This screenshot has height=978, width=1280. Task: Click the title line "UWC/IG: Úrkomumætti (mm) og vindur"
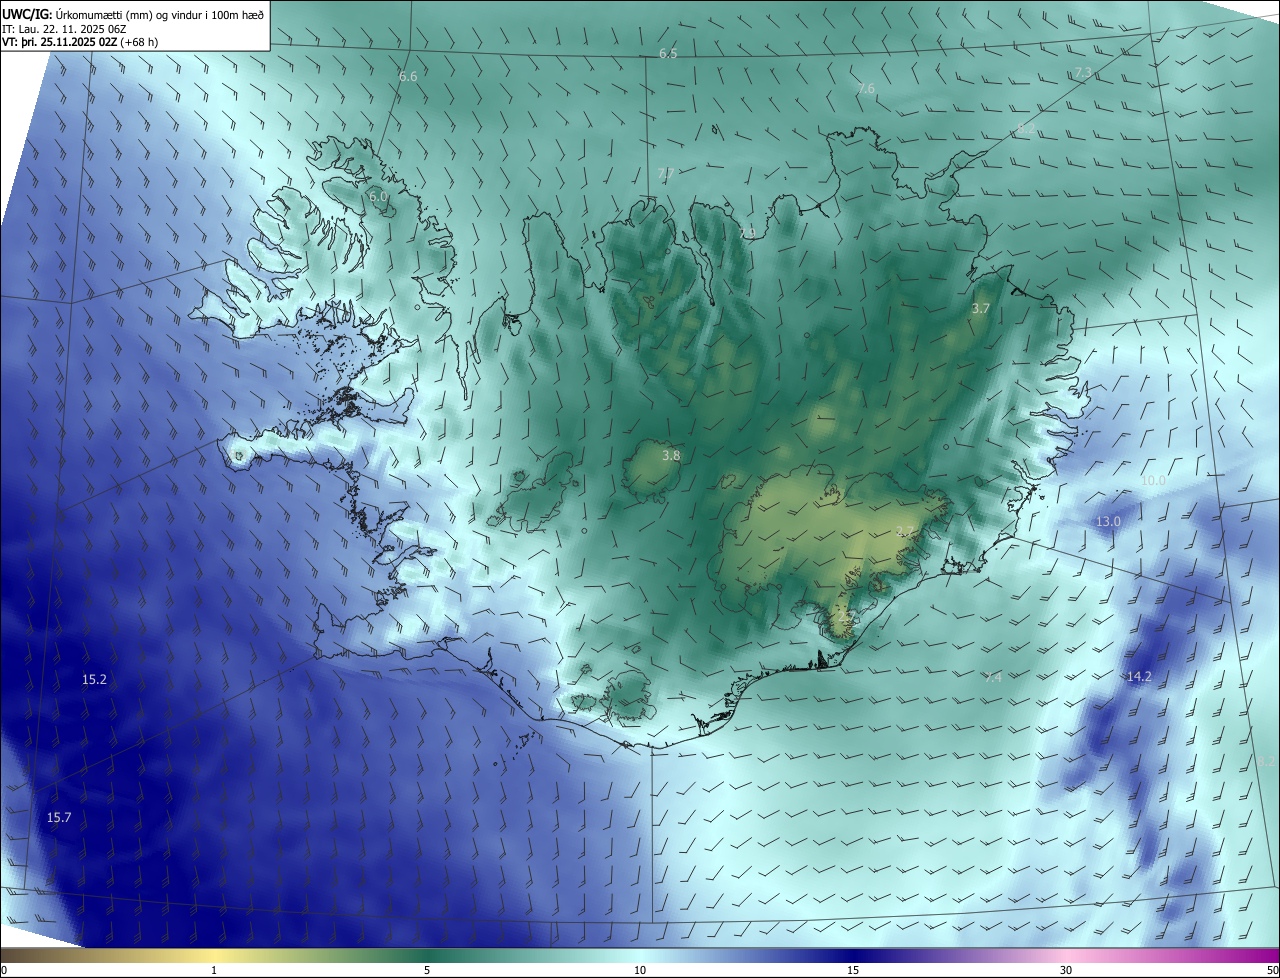132,13
